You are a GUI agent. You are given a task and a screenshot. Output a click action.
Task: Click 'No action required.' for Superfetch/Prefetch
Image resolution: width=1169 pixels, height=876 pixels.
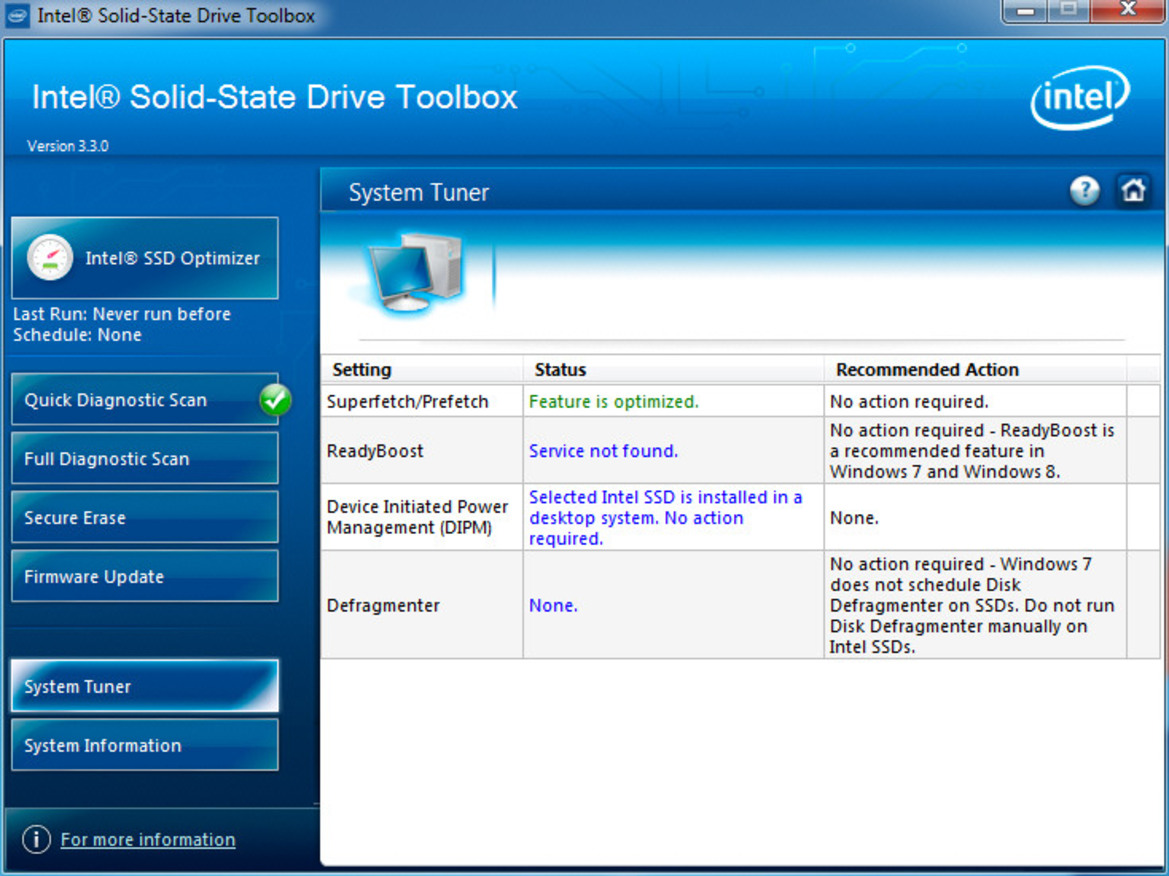coord(909,402)
